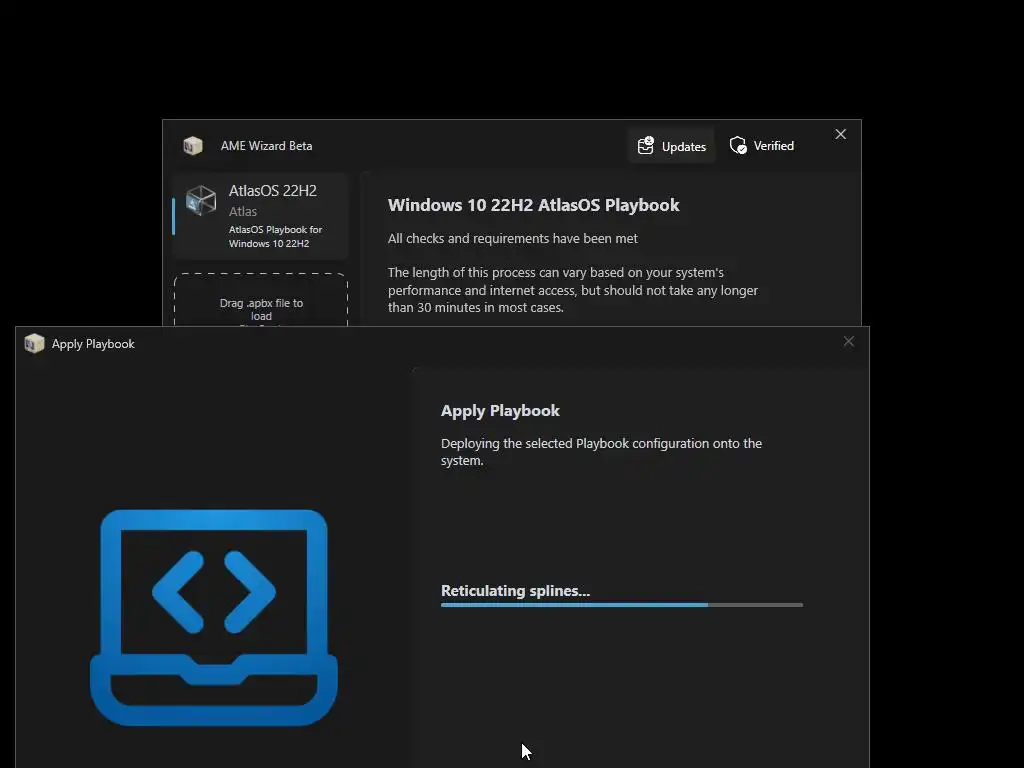Image resolution: width=1024 pixels, height=768 pixels.
Task: Click the AtlasOS cube playbook icon
Action: pos(200,200)
